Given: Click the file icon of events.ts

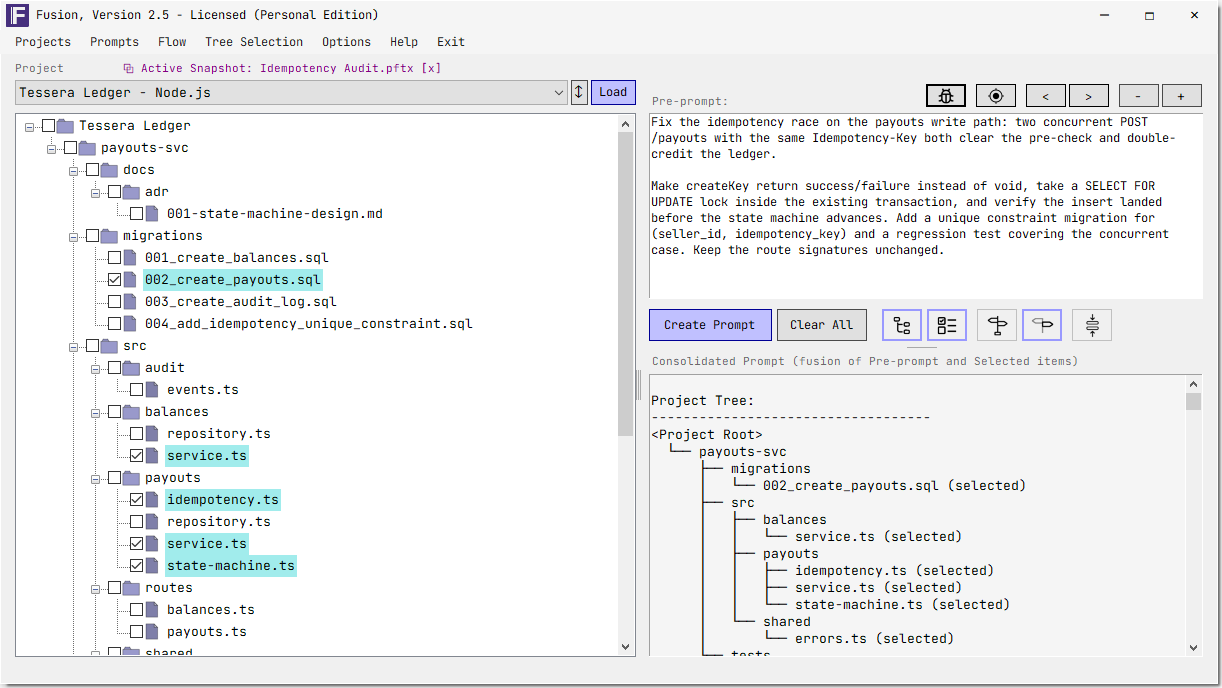Looking at the screenshot, I should click(x=152, y=390).
